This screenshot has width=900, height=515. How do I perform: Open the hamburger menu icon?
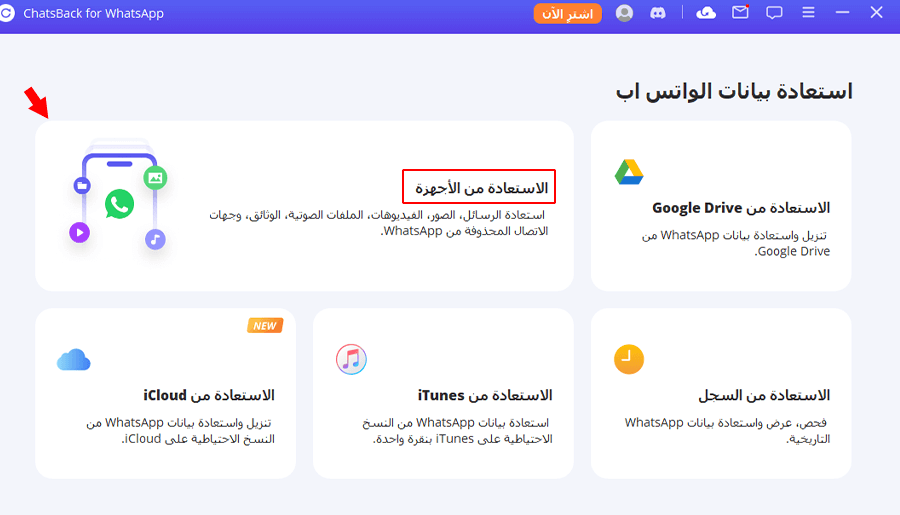pyautogui.click(x=808, y=12)
